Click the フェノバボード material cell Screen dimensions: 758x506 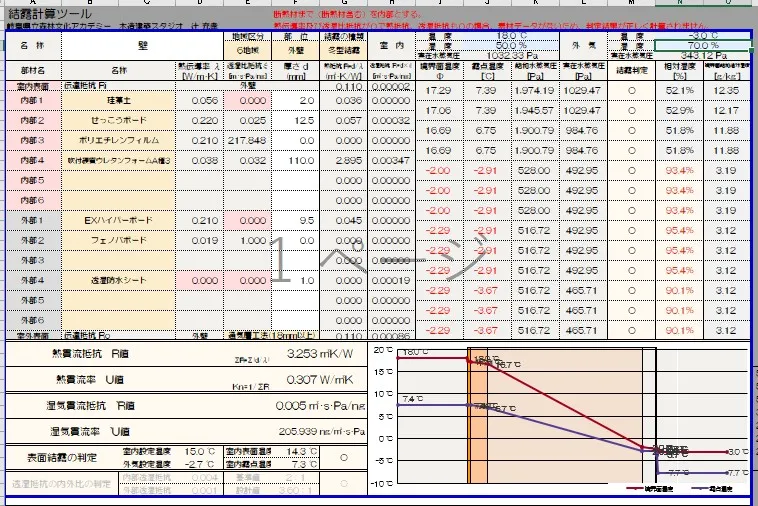click(x=119, y=241)
